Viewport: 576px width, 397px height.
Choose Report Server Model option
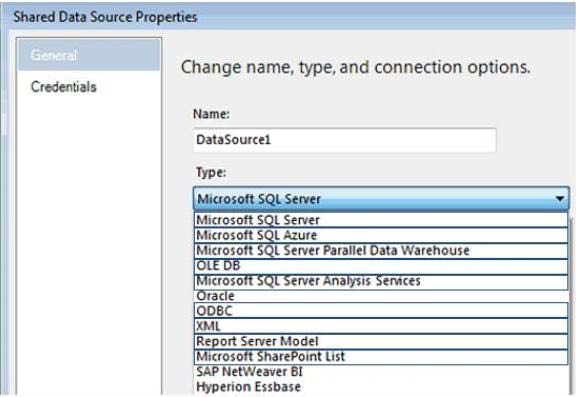point(381,341)
